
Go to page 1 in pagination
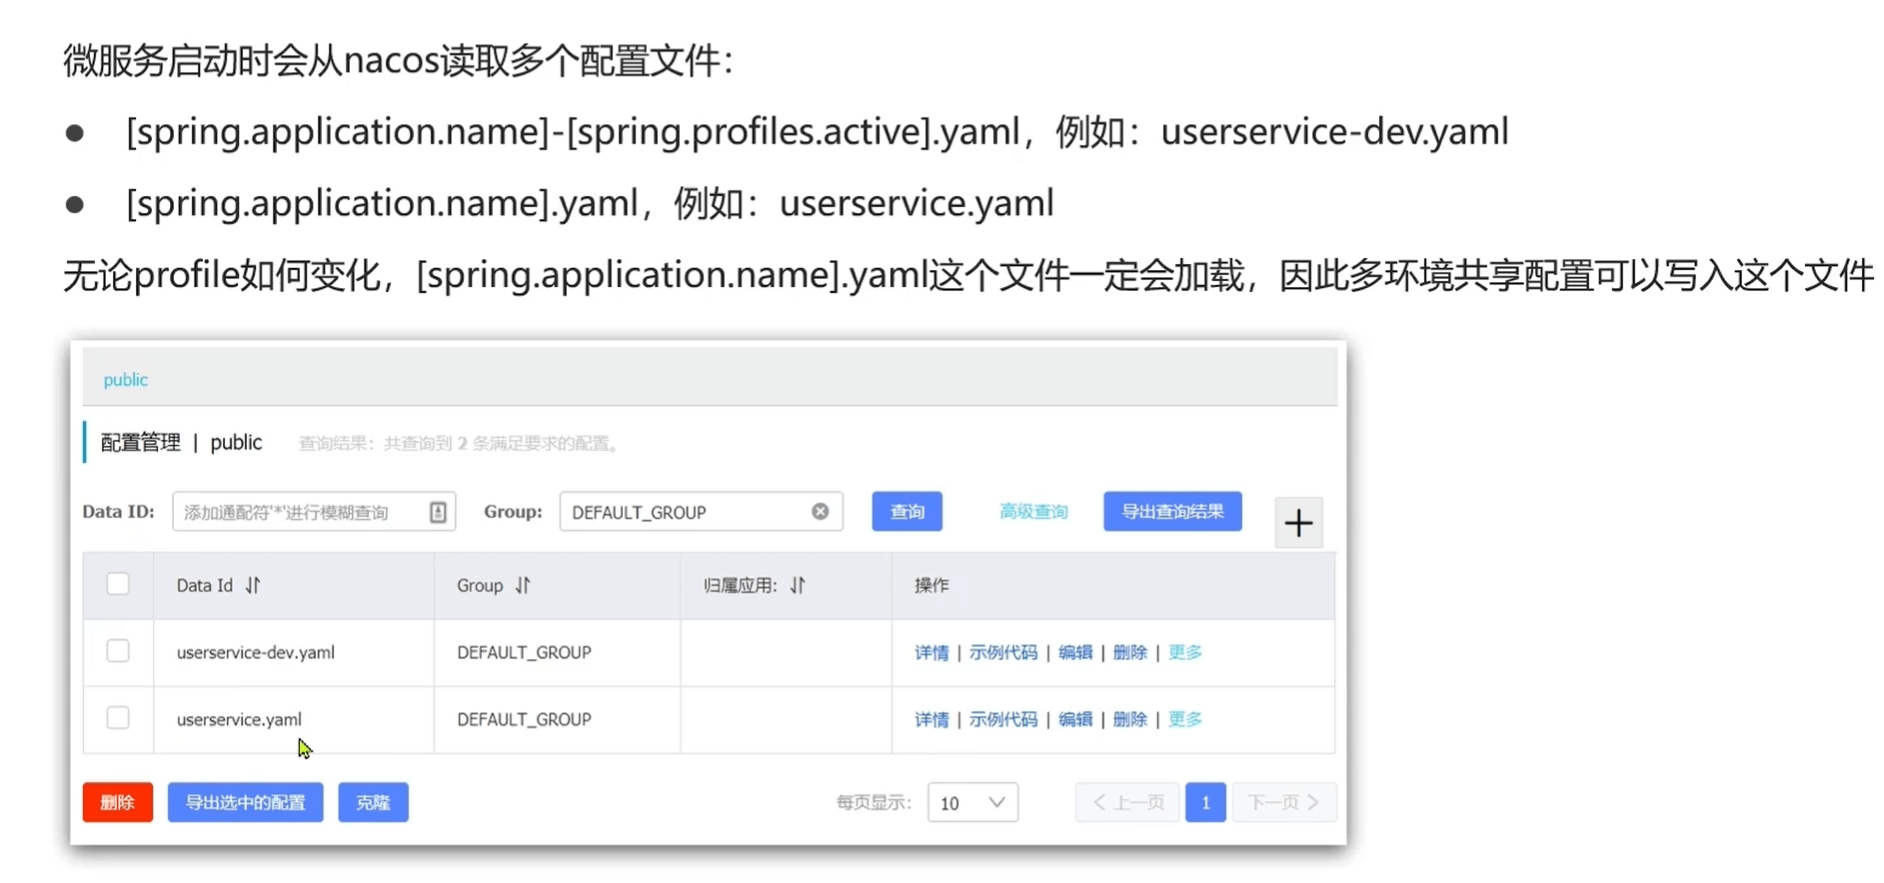[1205, 802]
